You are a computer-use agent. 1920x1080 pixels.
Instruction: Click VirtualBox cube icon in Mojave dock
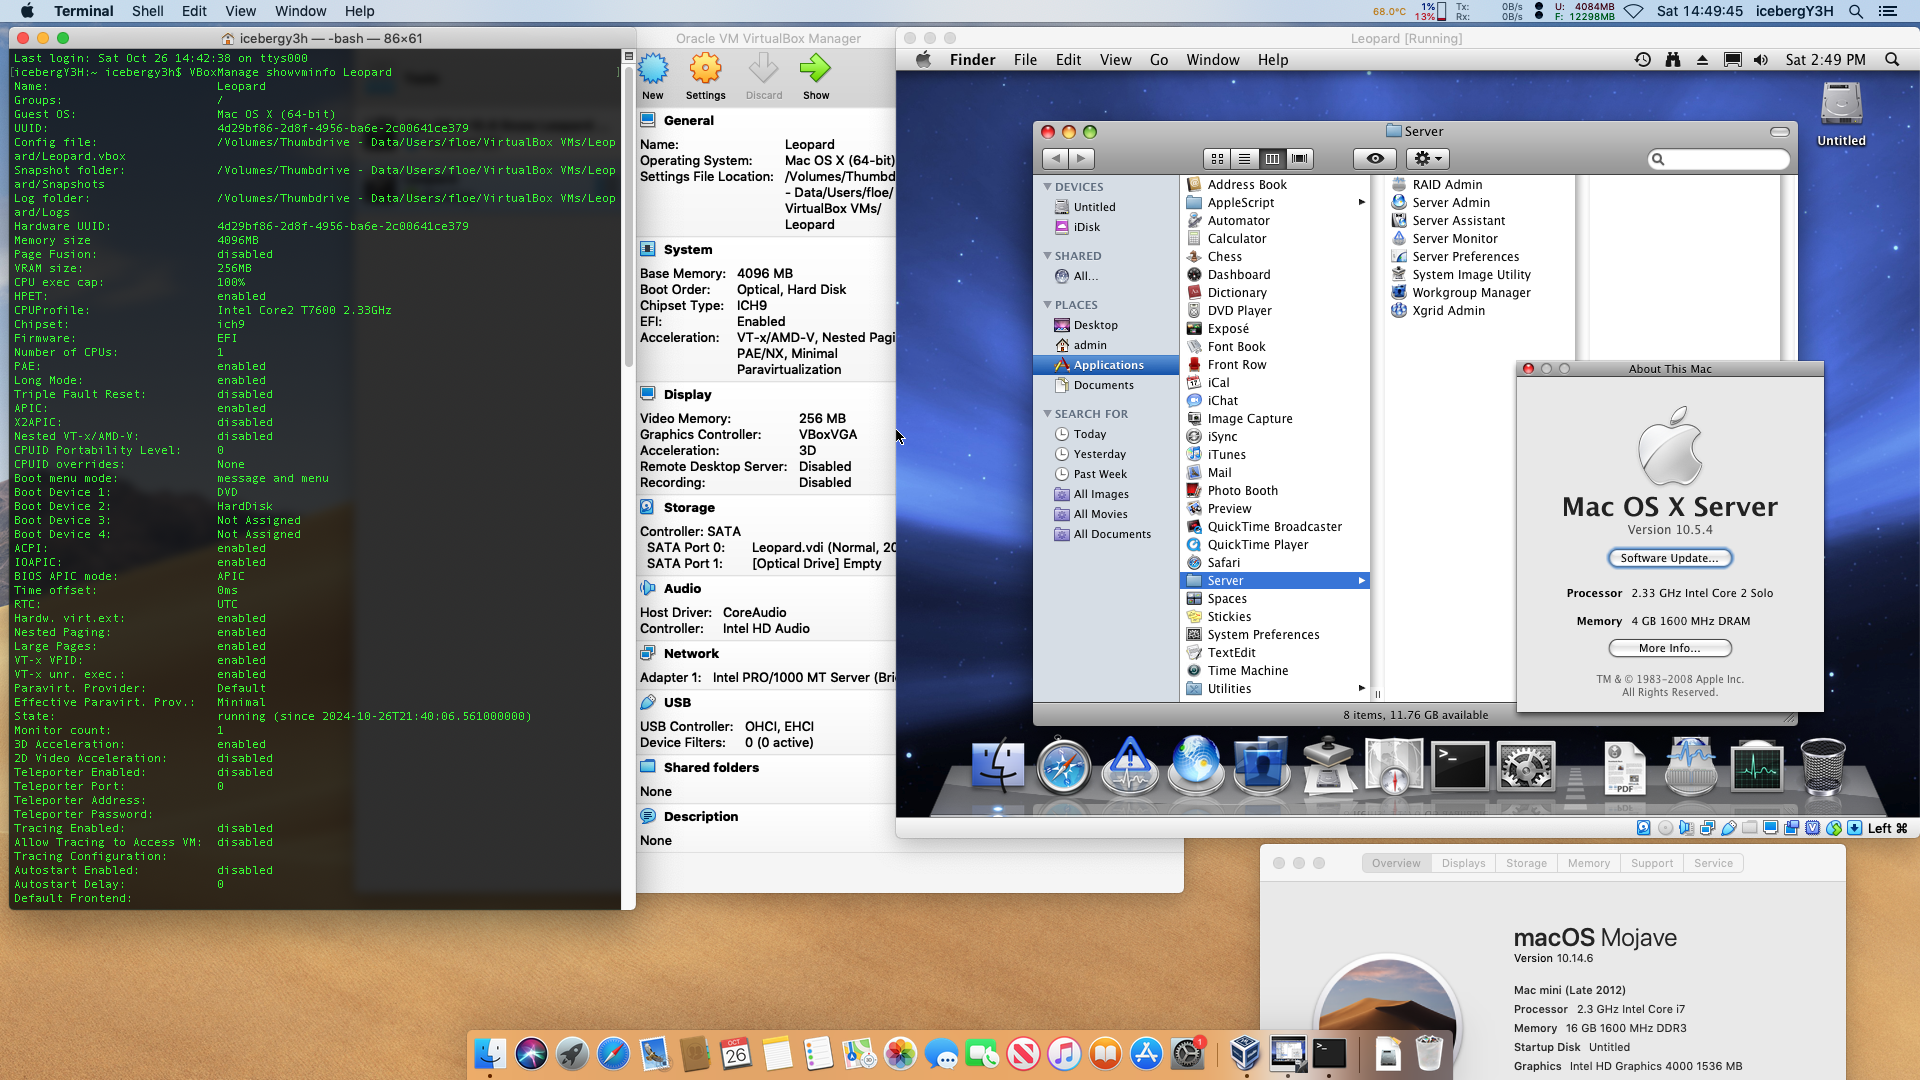click(x=1245, y=1053)
